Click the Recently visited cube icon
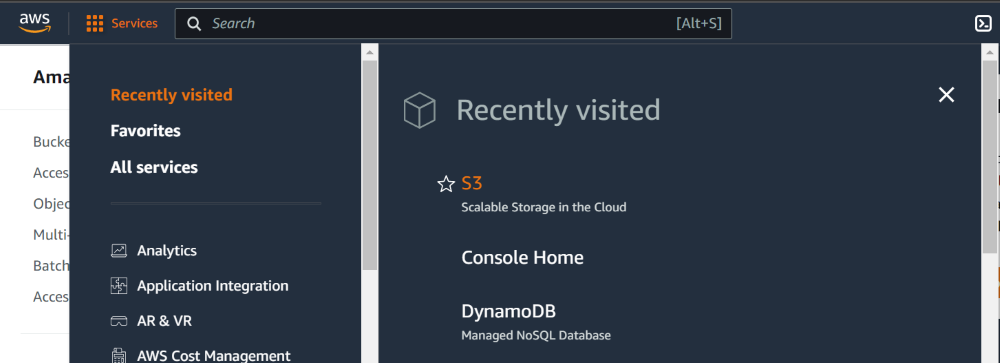 (x=420, y=110)
